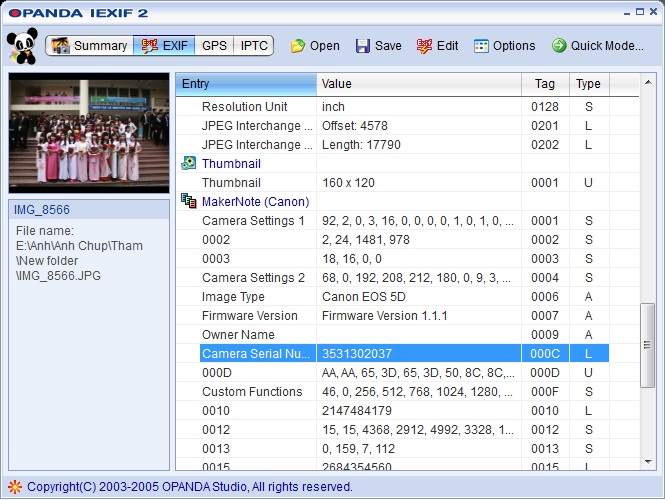Image resolution: width=665 pixels, height=500 pixels.
Task: Click the Value column header
Action: click(419, 84)
